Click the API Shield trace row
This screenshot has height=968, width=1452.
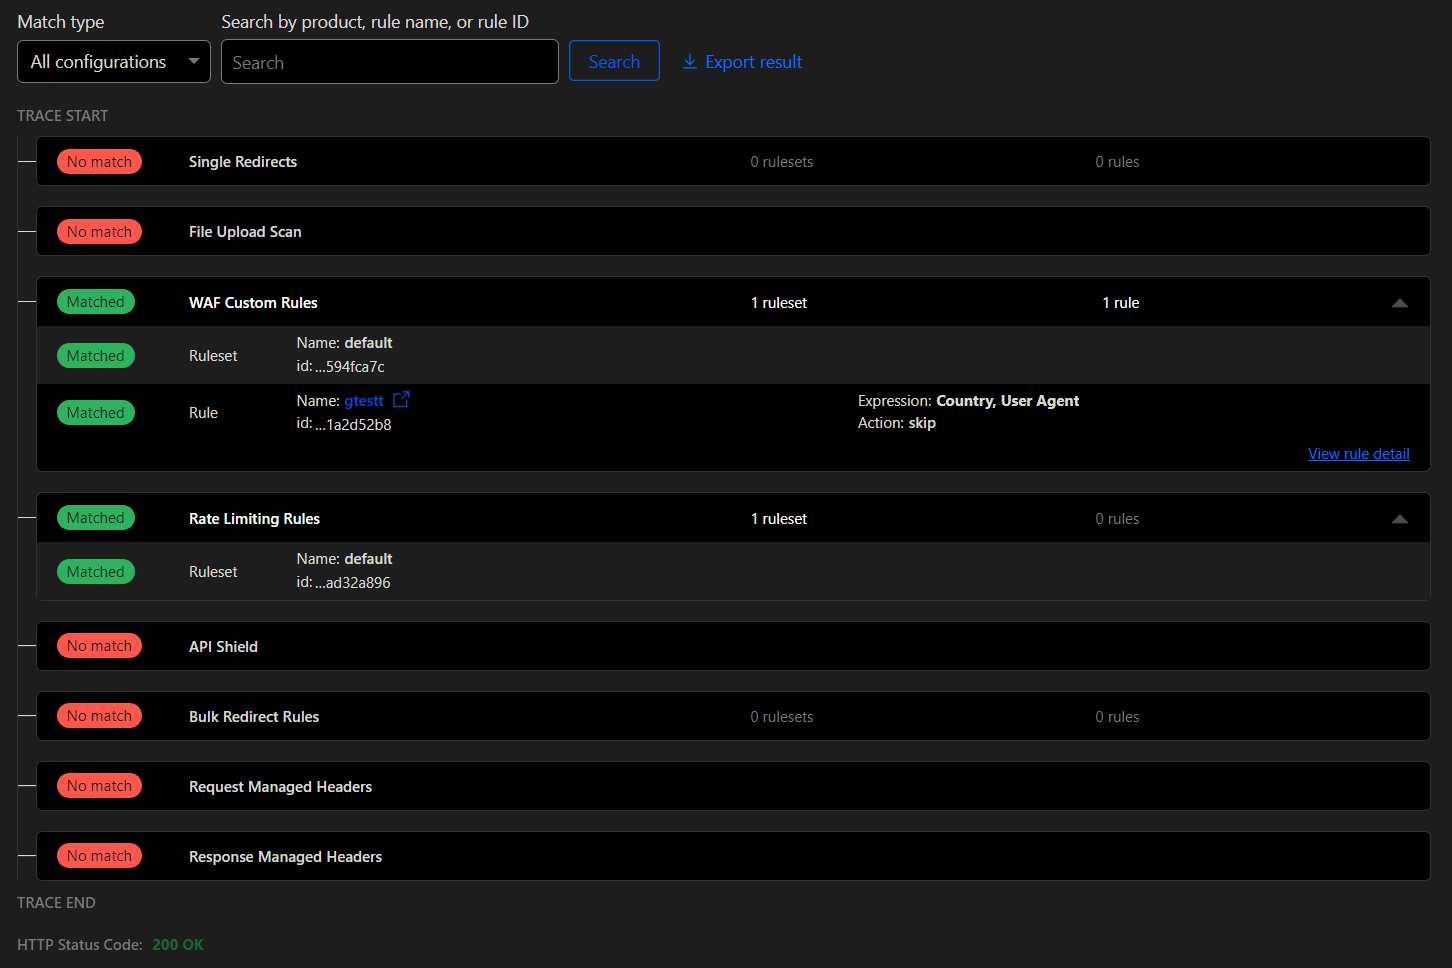[x=733, y=647]
